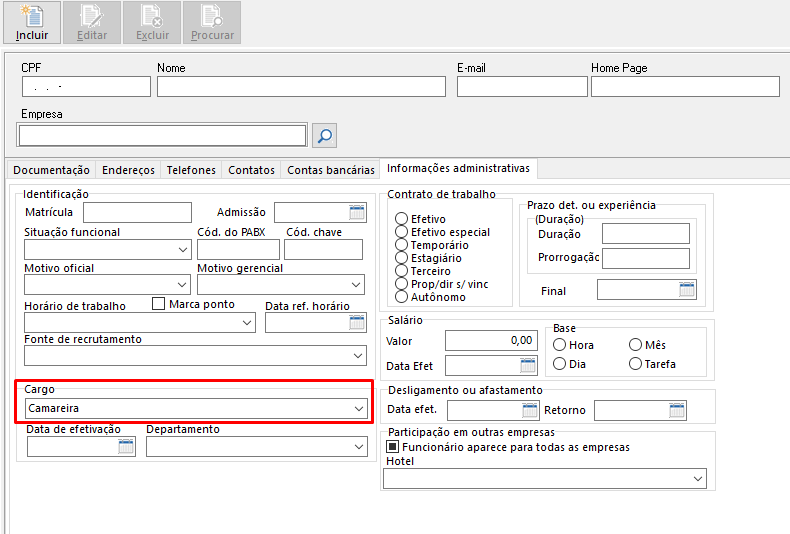Enable the Marca ponto checkbox
790x534 pixels.
(x=158, y=304)
